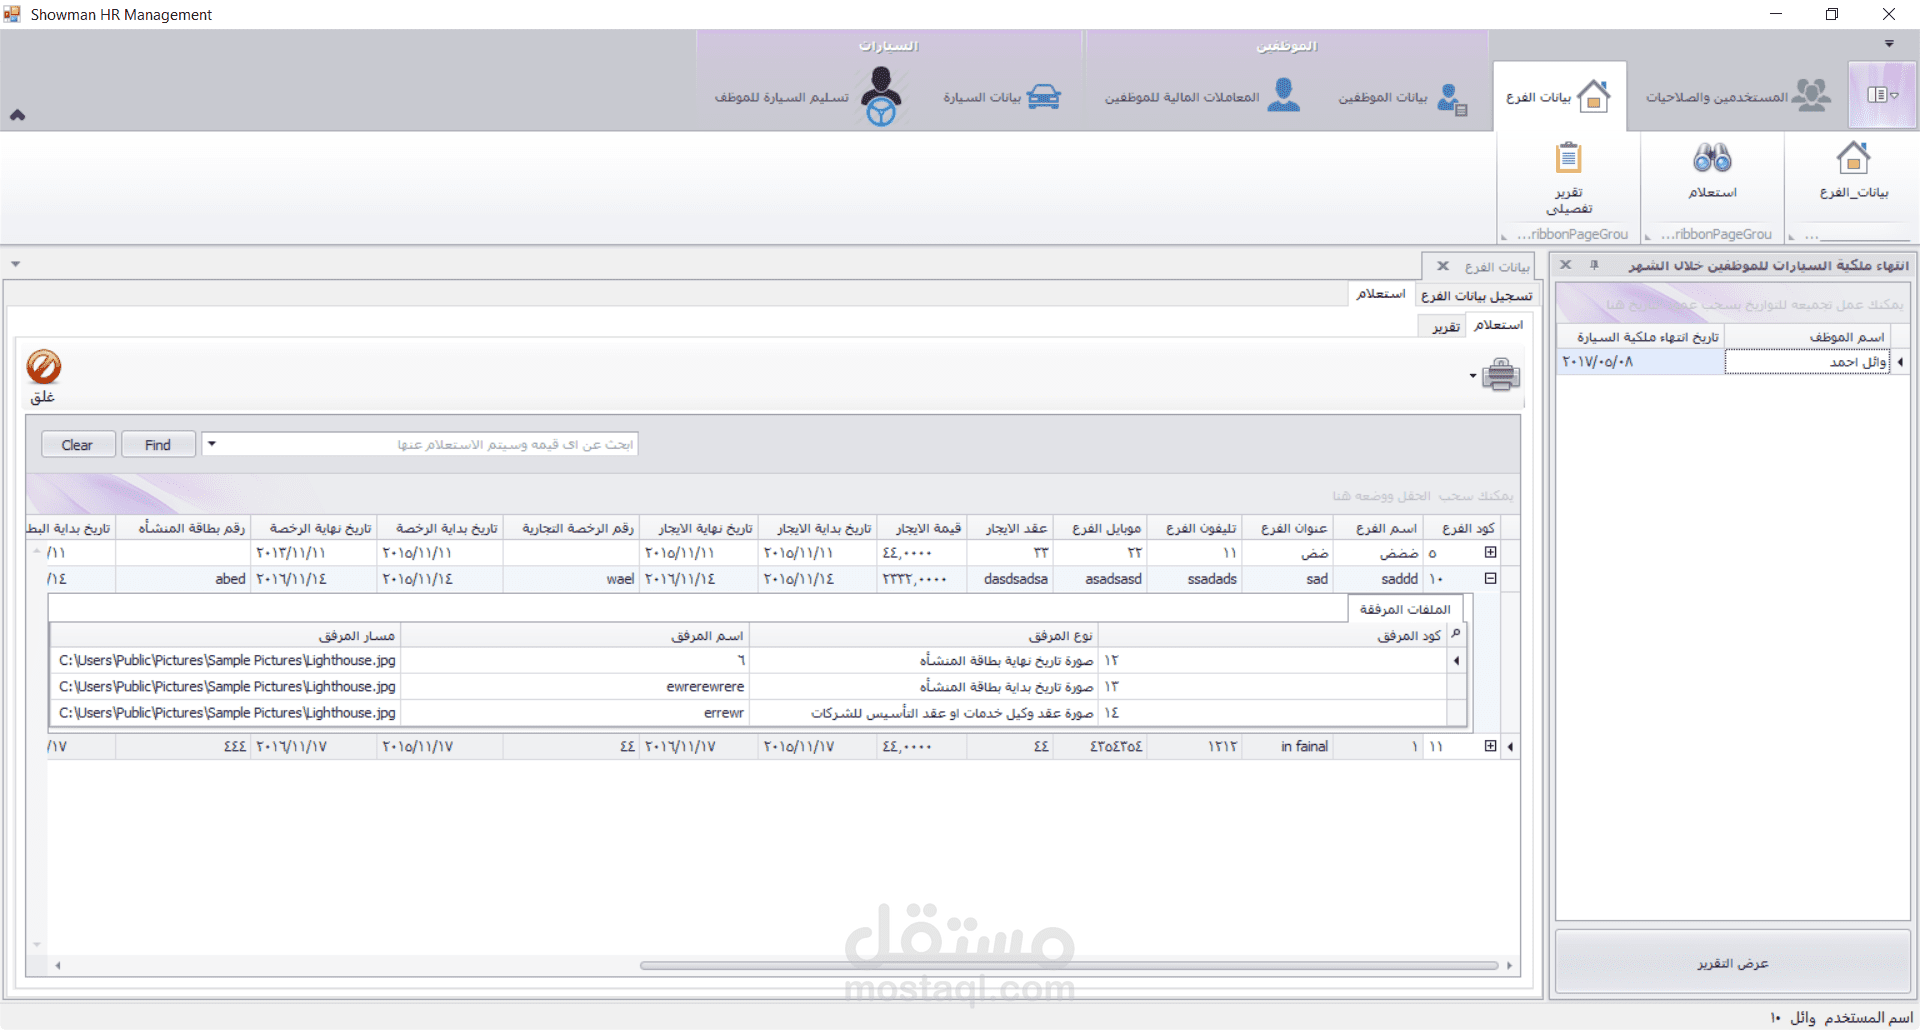
Task: Select the وائل احمد cell
Action: point(1808,362)
